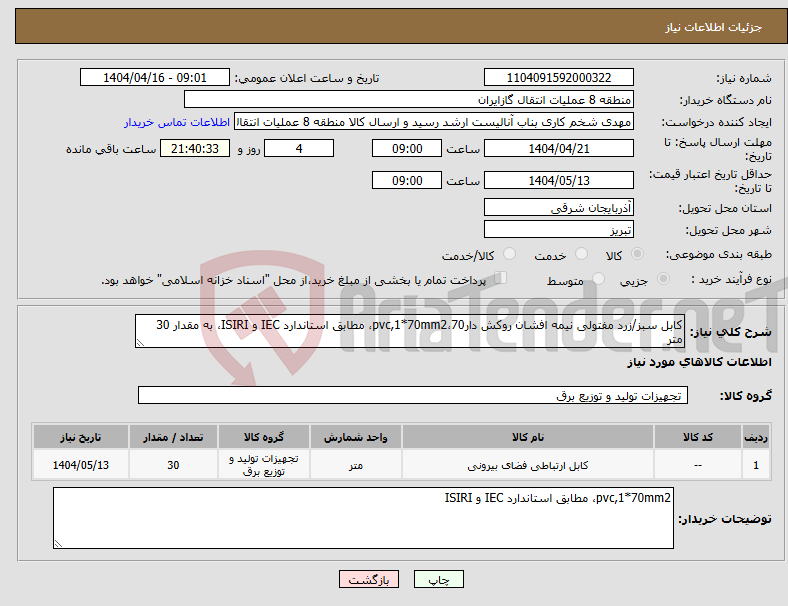Select the جزیی purchase type radio
Viewport: 788px width, 606px height.
click(x=663, y=279)
